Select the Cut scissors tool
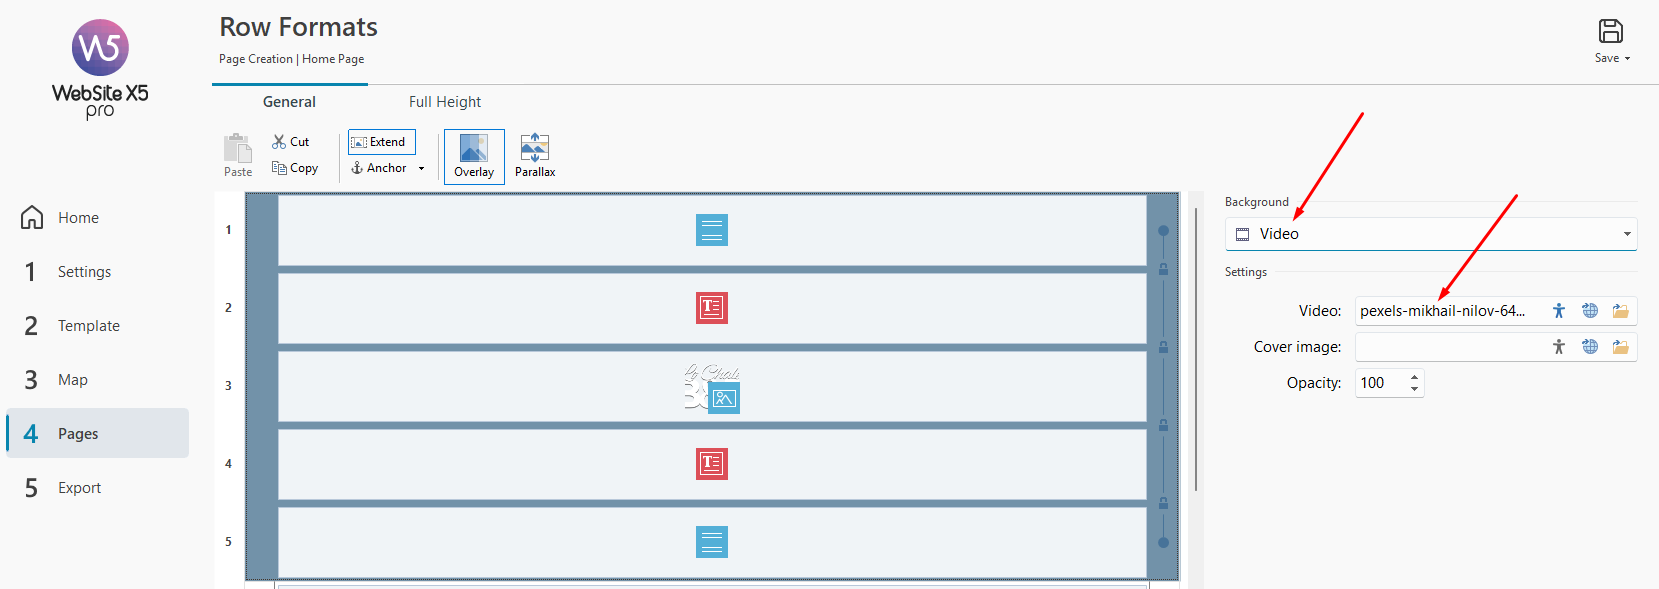This screenshot has height=589, width=1659. coord(279,142)
